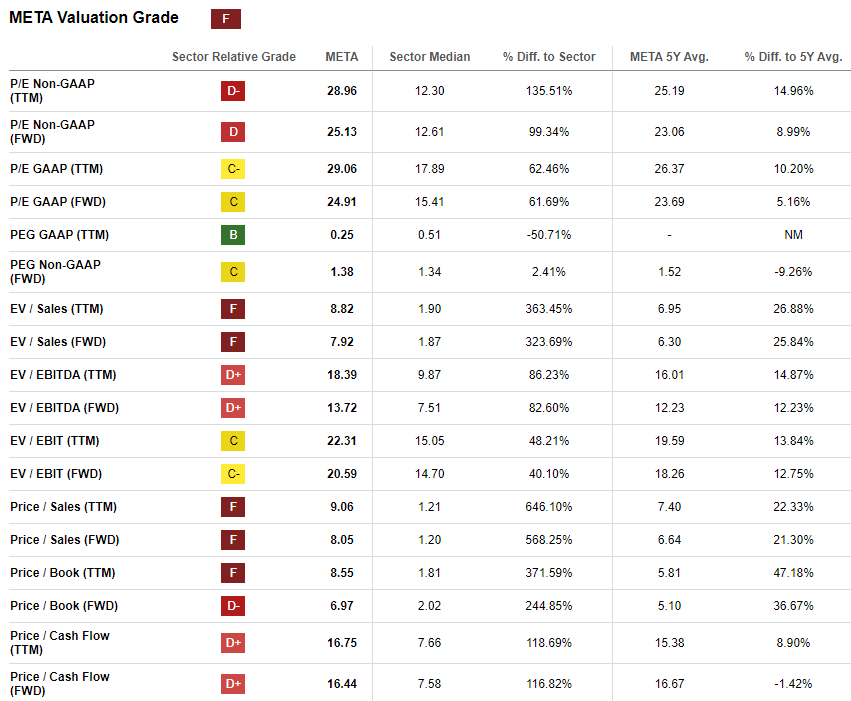This screenshot has width=851, height=701.
Task: Click the % Diff. to 5Y Avg. column header
Action: 793,57
